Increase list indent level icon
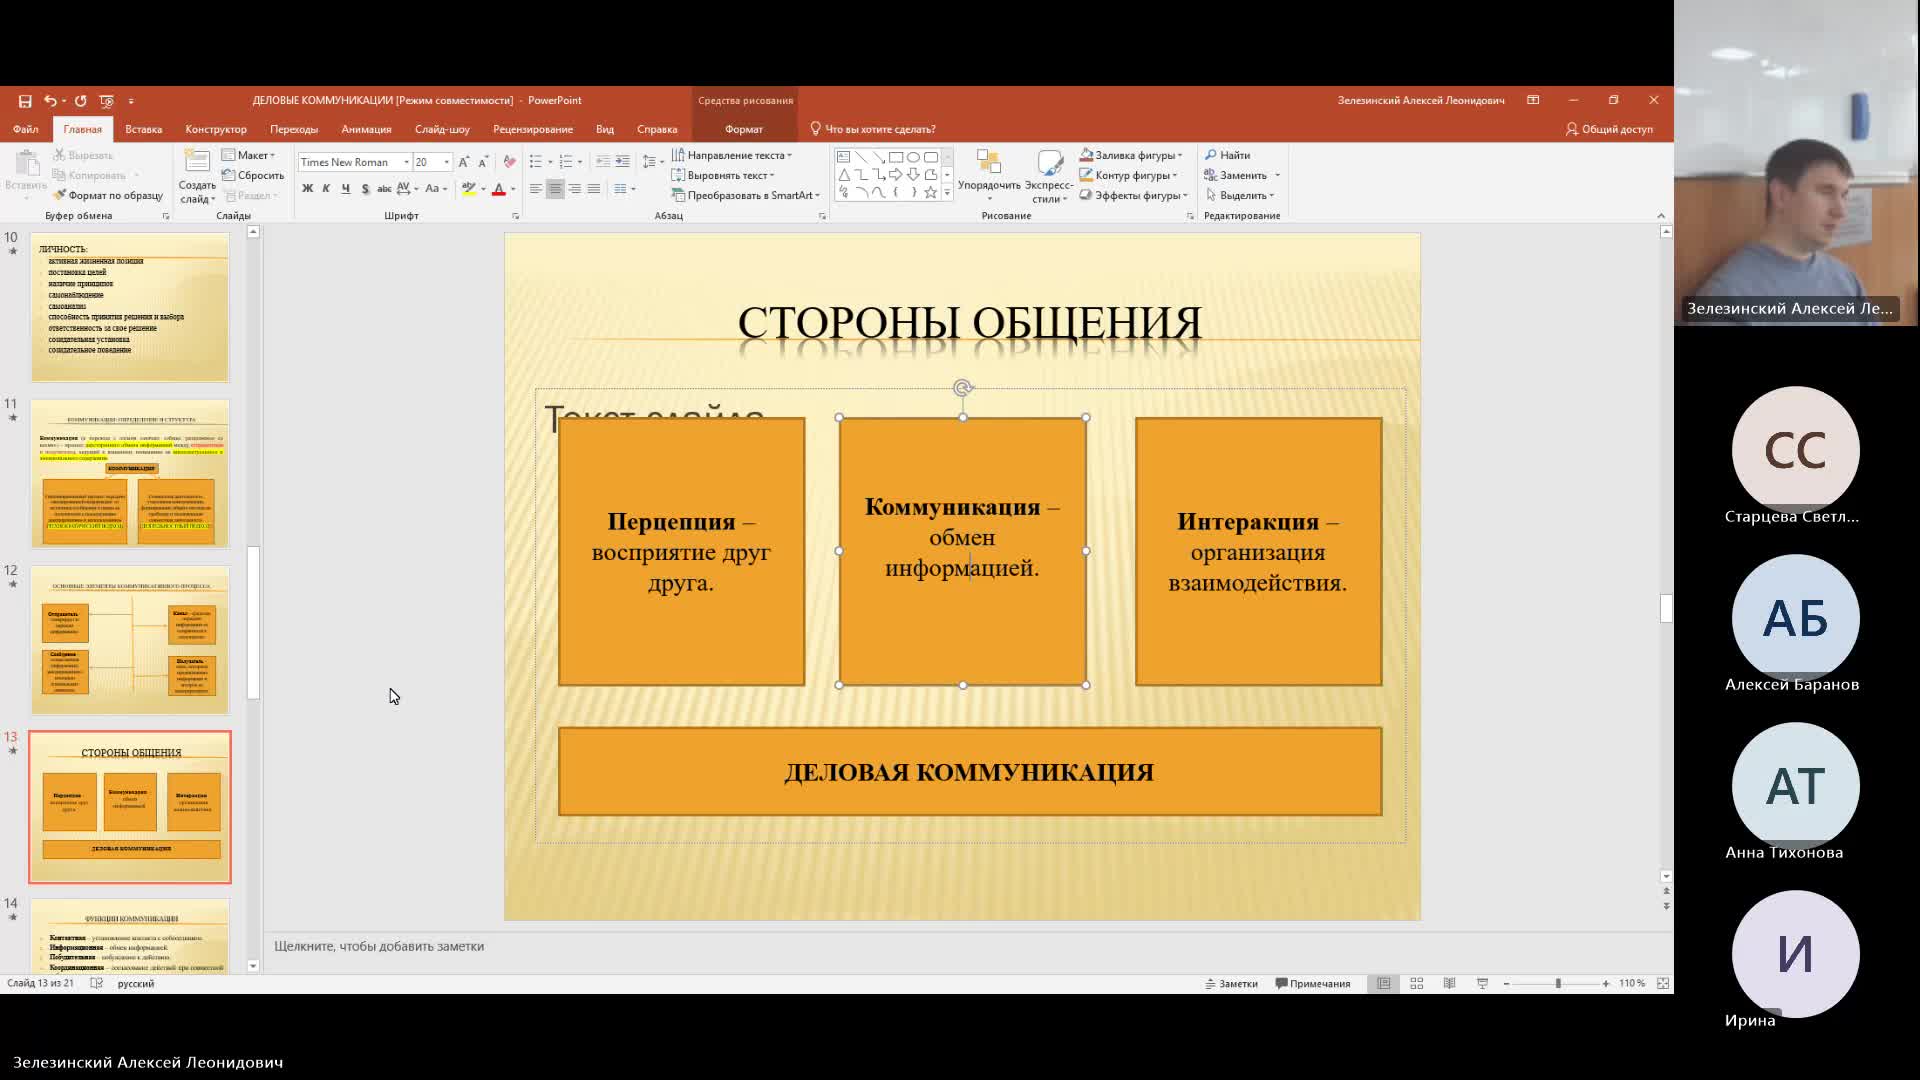Image resolution: width=1920 pixels, height=1080 pixels. click(x=622, y=162)
